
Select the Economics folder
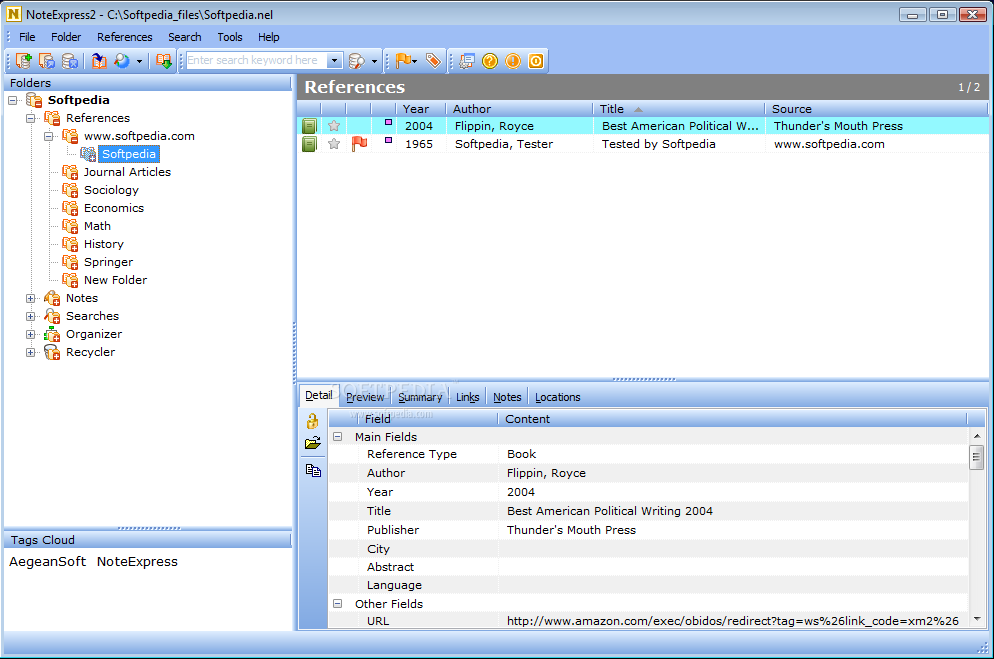(x=113, y=208)
